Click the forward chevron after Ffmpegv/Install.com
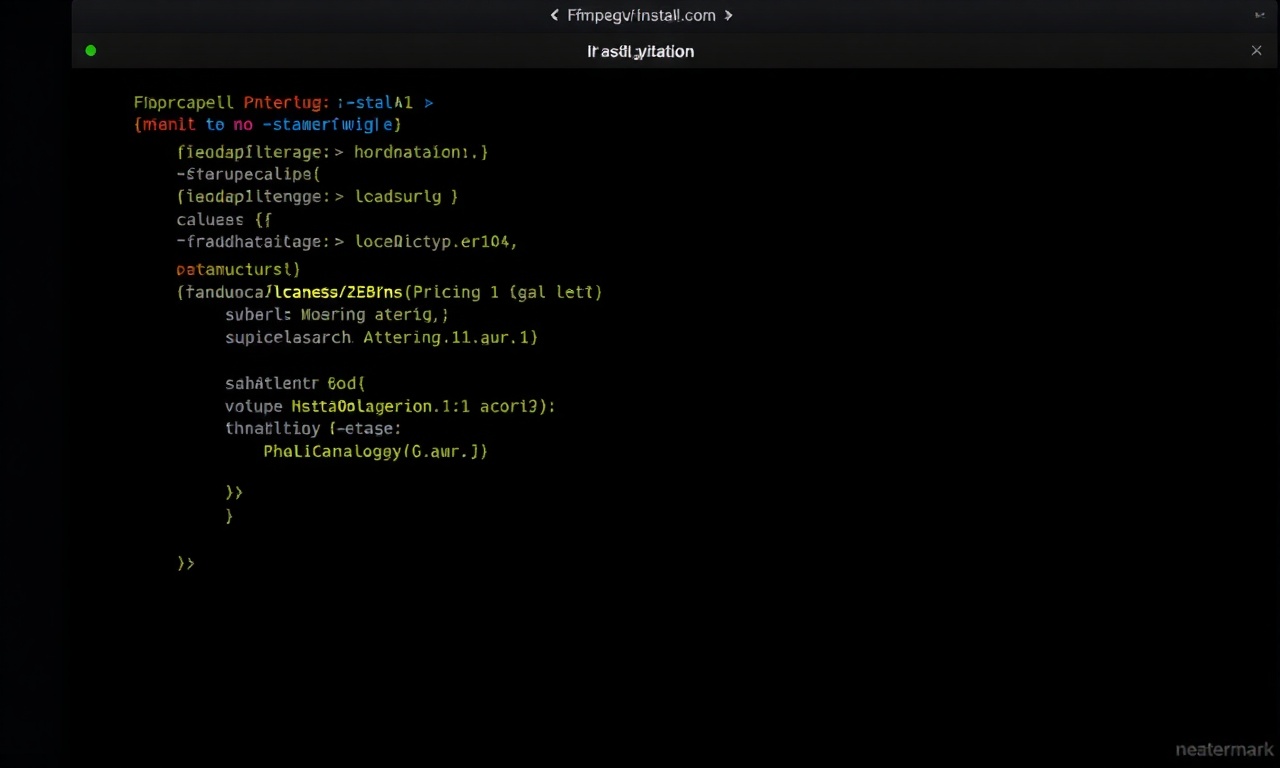The image size is (1280, 768). pyautogui.click(x=728, y=15)
